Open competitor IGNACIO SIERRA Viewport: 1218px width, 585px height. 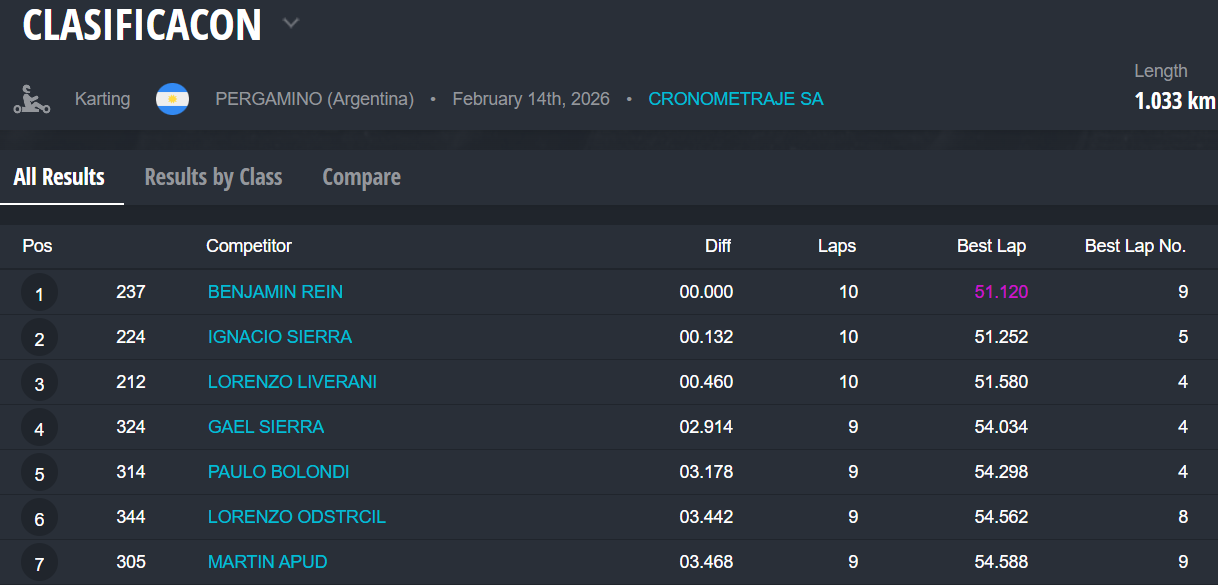[x=280, y=337]
